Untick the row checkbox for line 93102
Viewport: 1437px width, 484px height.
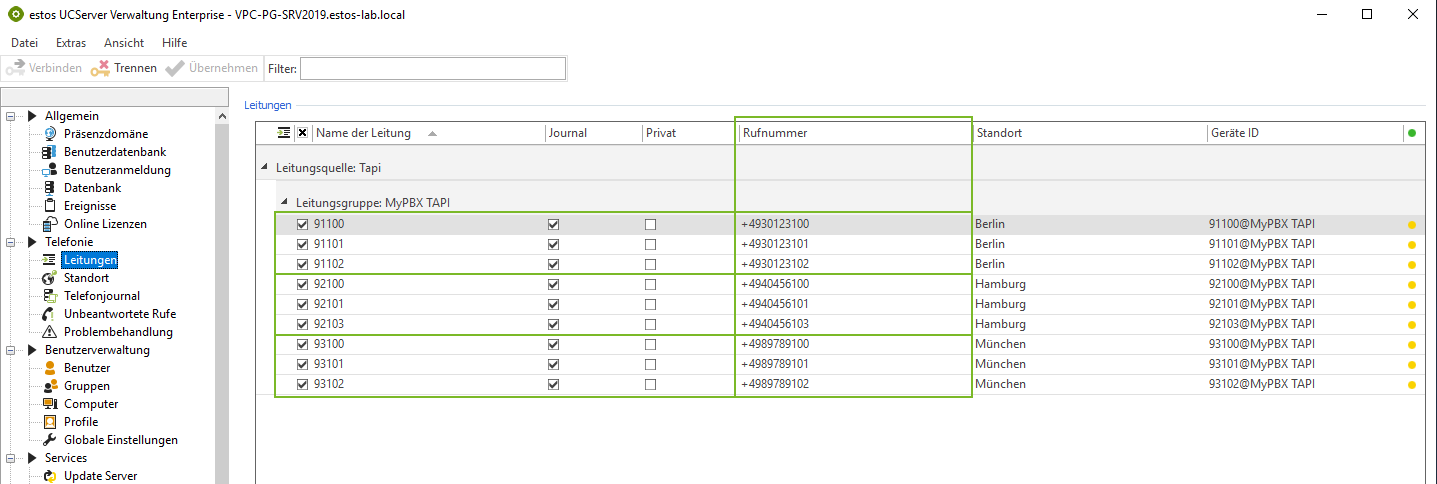point(302,384)
